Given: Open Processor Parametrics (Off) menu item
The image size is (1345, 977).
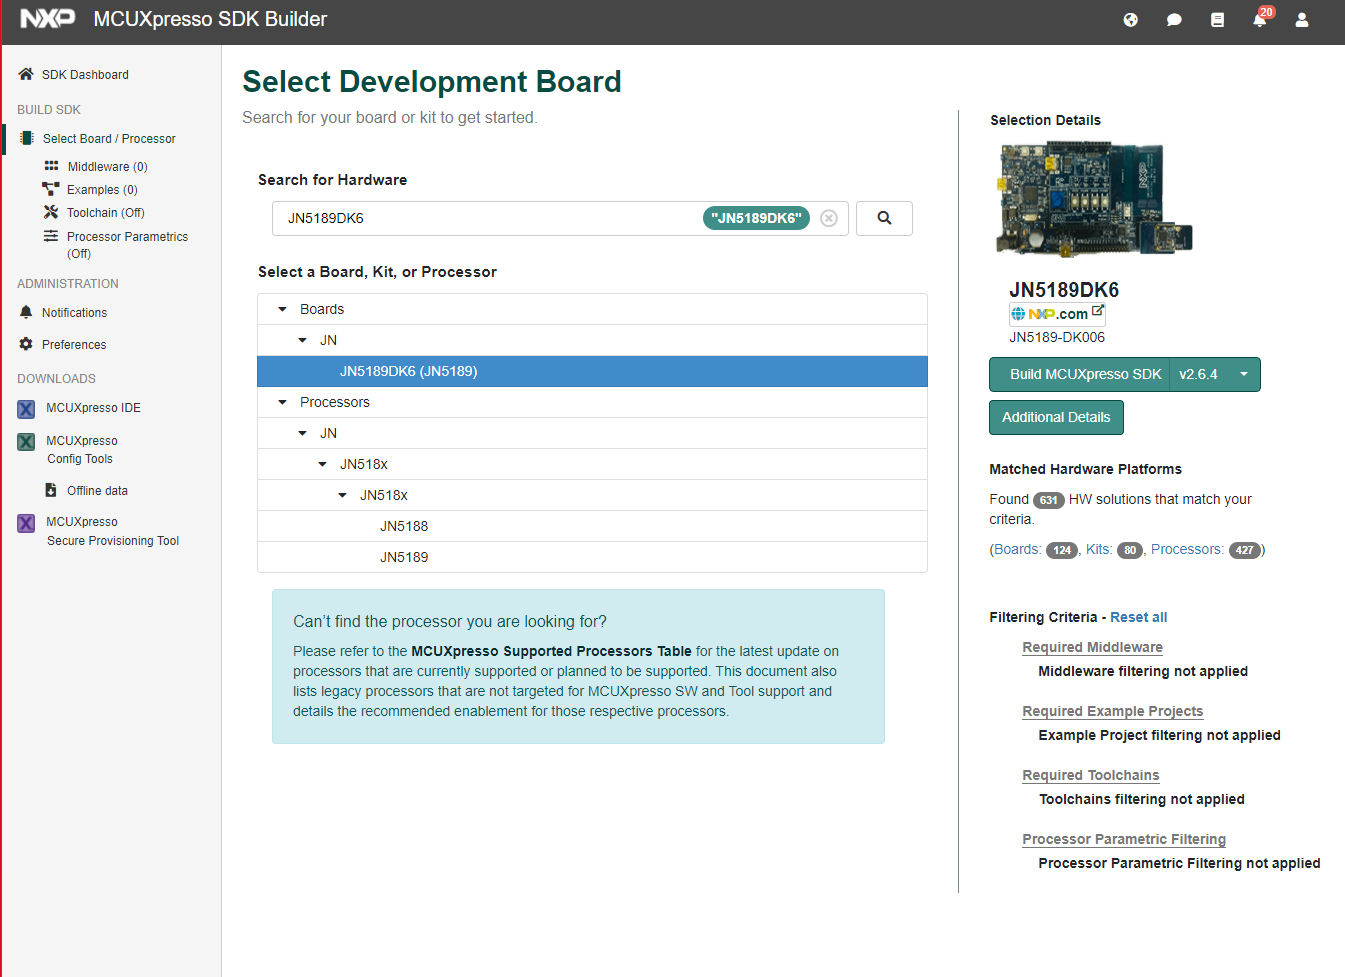Looking at the screenshot, I should (127, 245).
